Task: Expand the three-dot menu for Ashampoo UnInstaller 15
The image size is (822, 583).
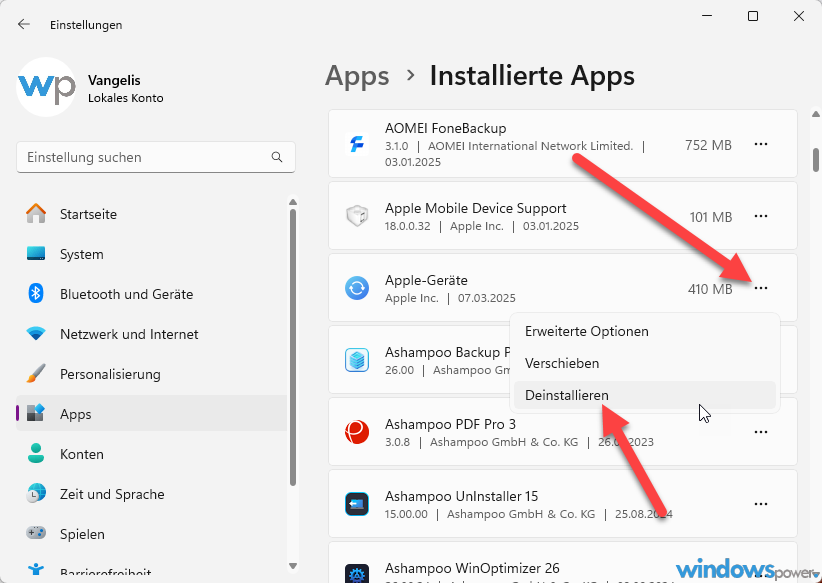Action: pyautogui.click(x=761, y=504)
